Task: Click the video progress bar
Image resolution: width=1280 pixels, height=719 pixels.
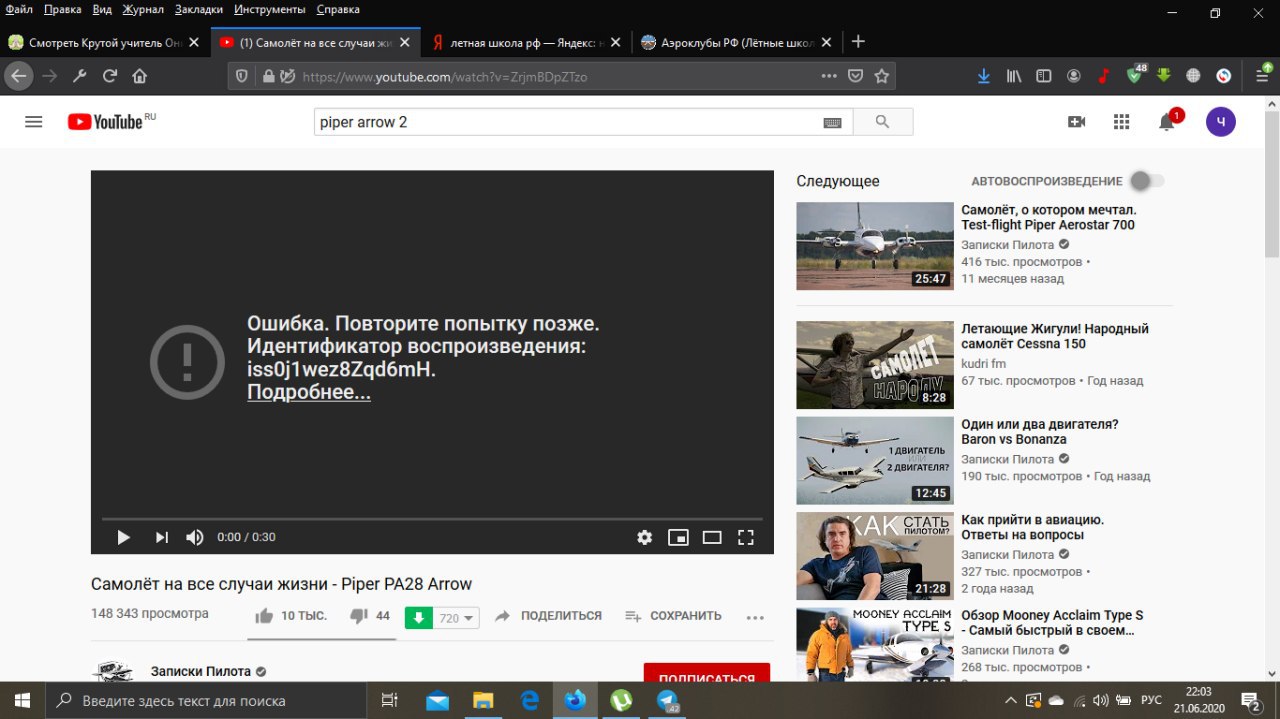Action: pos(432,519)
